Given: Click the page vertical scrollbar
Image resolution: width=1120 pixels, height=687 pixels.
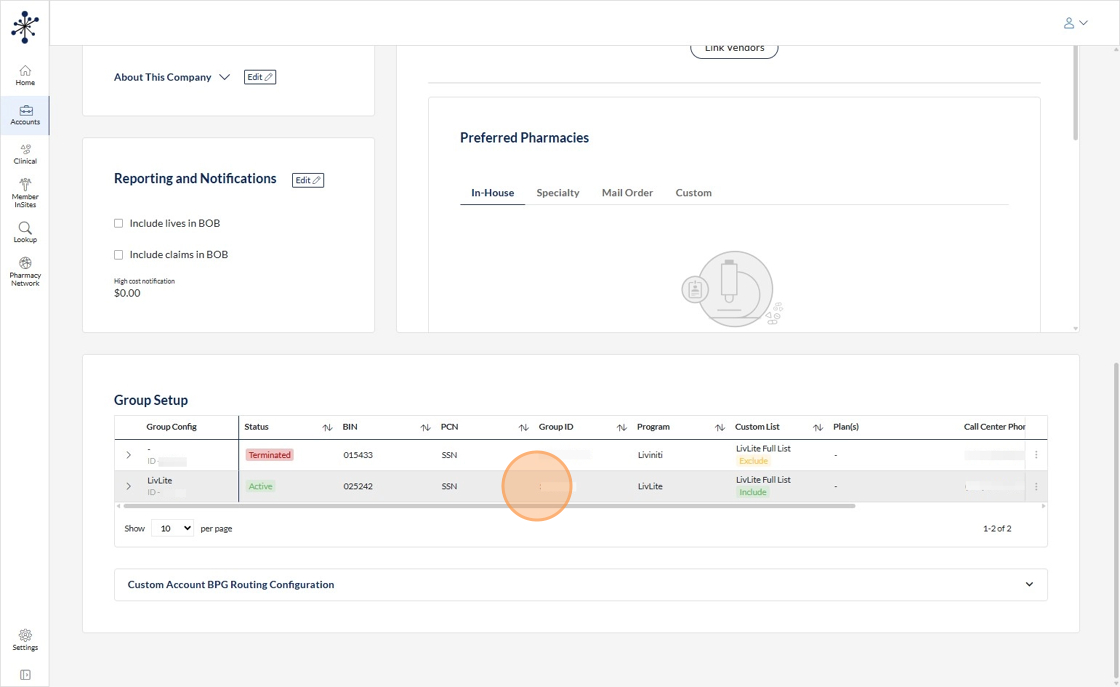Looking at the screenshot, I should pyautogui.click(x=1116, y=521).
